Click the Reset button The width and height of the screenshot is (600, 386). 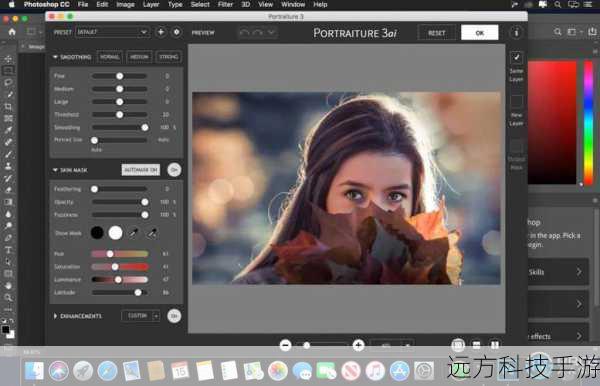coord(437,33)
